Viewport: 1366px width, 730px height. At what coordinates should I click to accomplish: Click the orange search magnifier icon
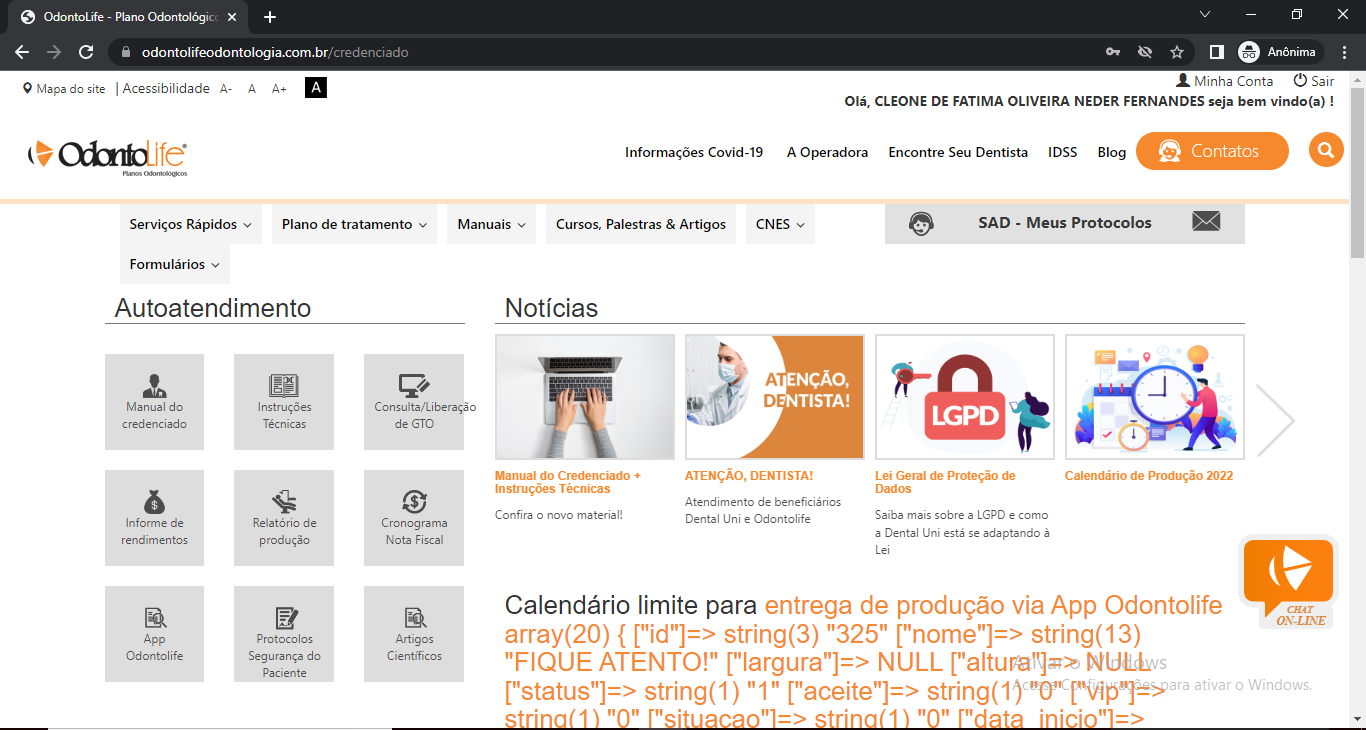point(1326,151)
